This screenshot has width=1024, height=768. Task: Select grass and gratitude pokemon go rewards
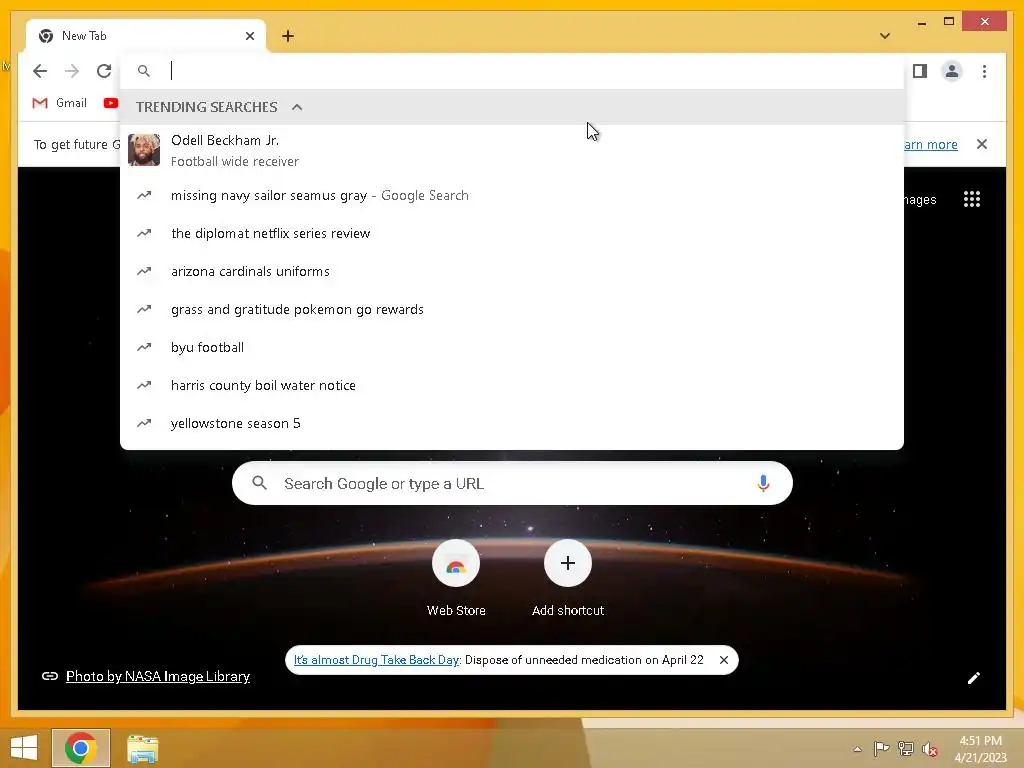coord(512,309)
